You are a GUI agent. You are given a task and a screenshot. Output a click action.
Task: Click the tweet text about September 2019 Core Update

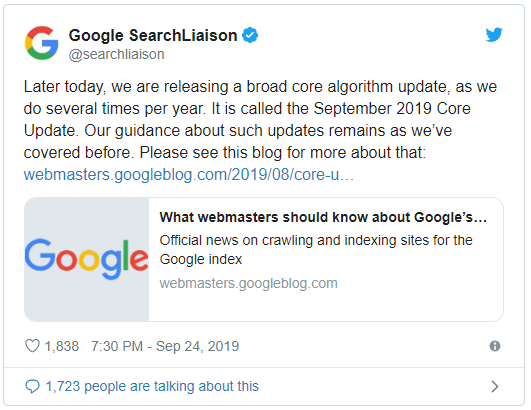[x=260, y=120]
